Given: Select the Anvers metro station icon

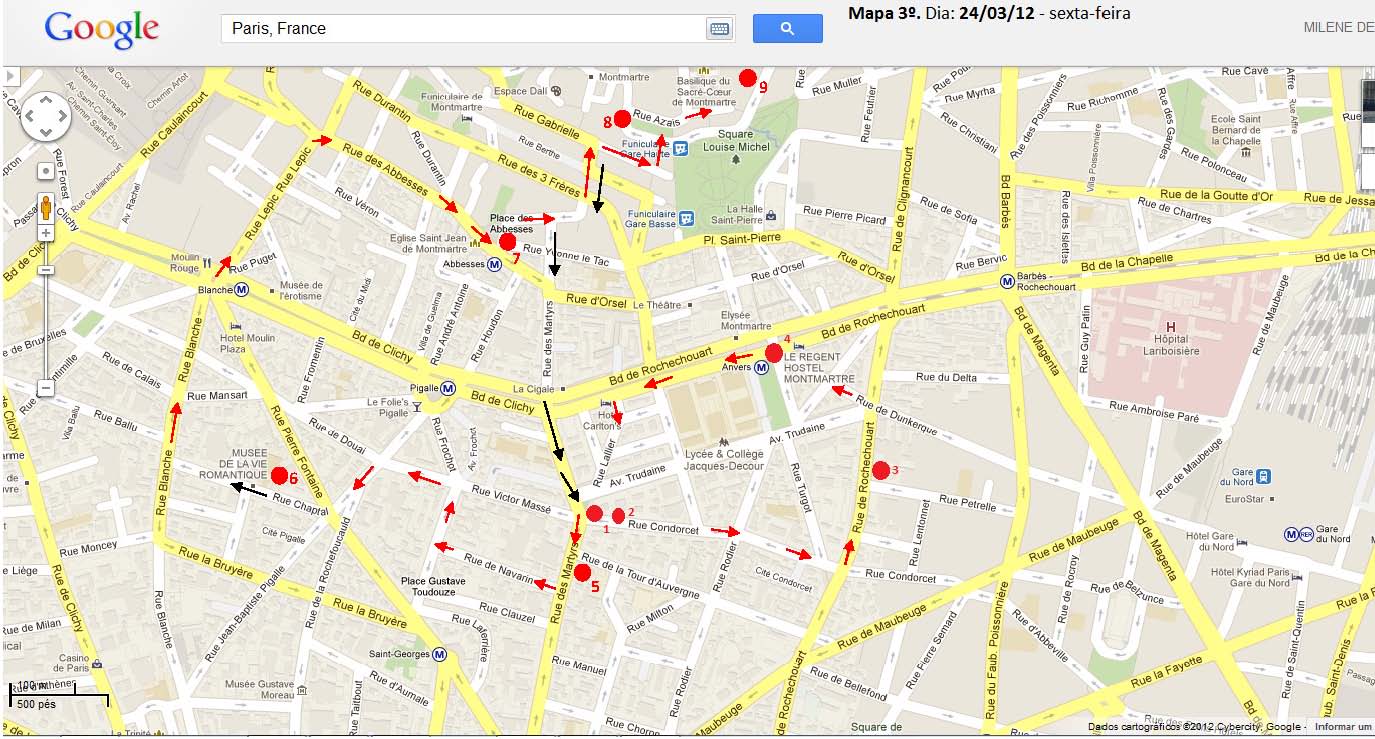Looking at the screenshot, I should [x=762, y=368].
